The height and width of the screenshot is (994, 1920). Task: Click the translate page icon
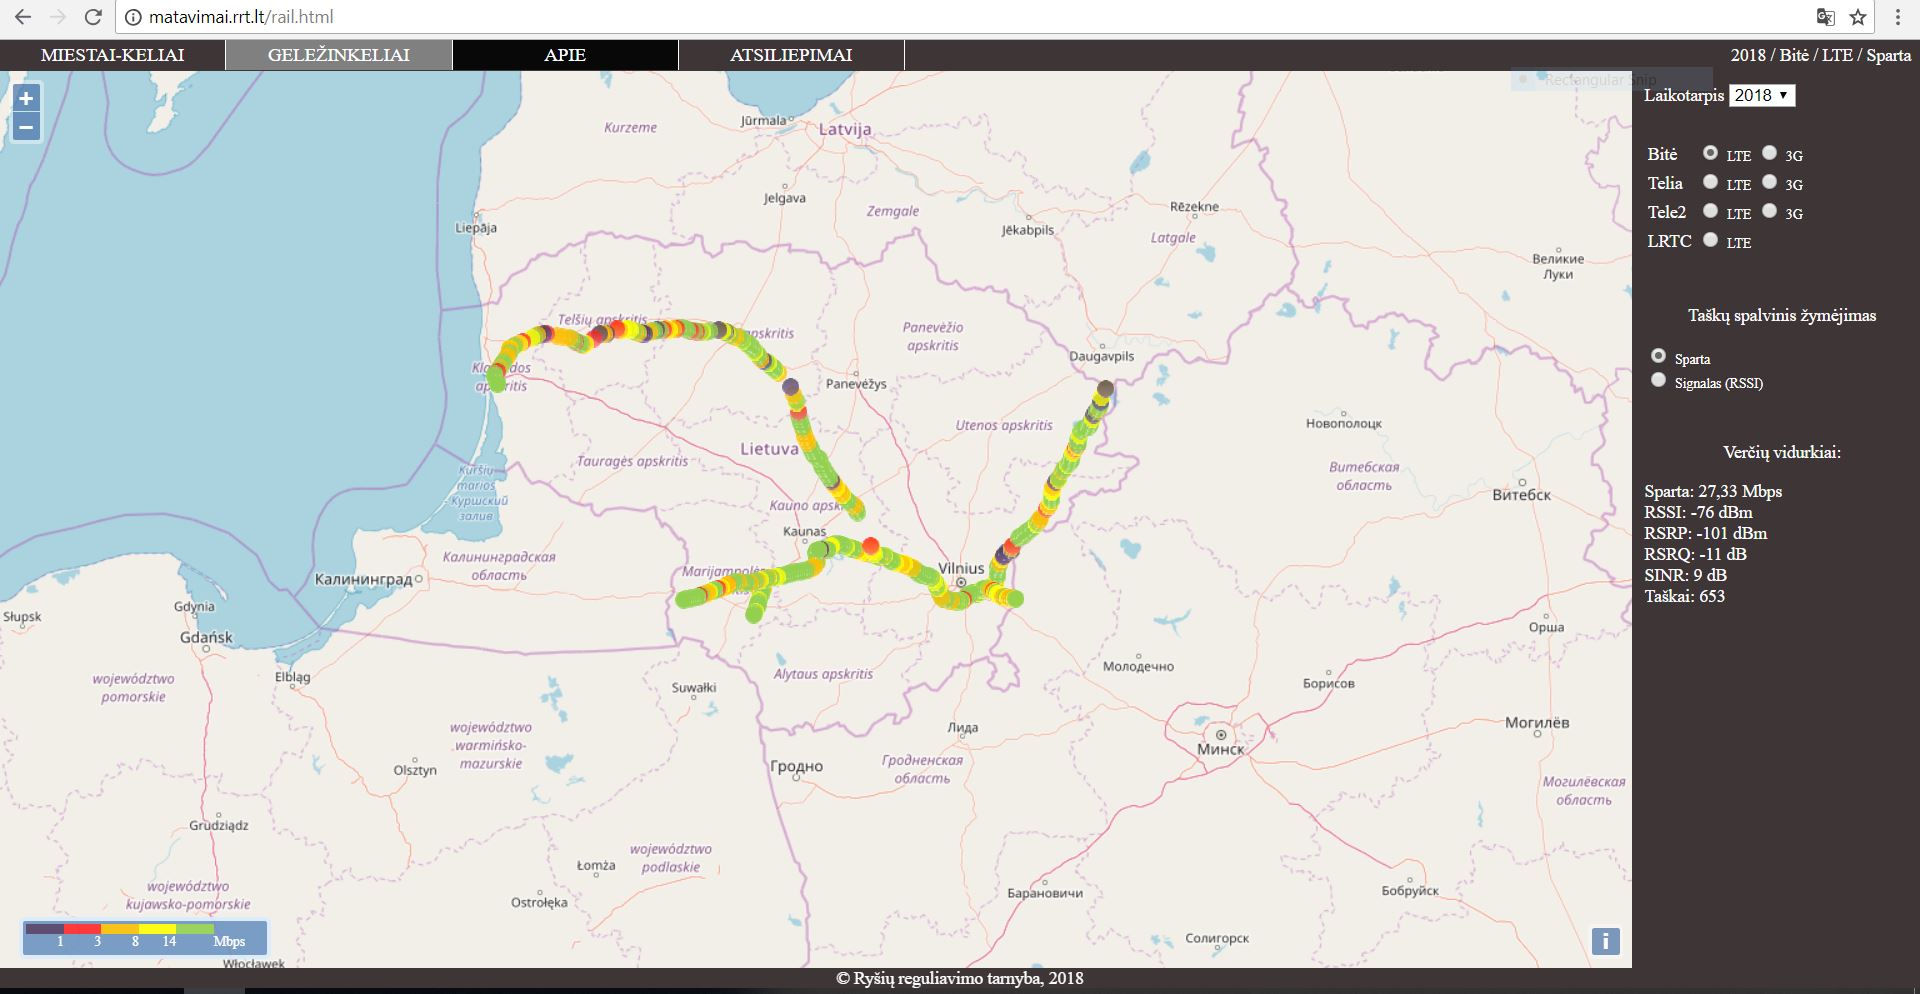coord(1825,17)
